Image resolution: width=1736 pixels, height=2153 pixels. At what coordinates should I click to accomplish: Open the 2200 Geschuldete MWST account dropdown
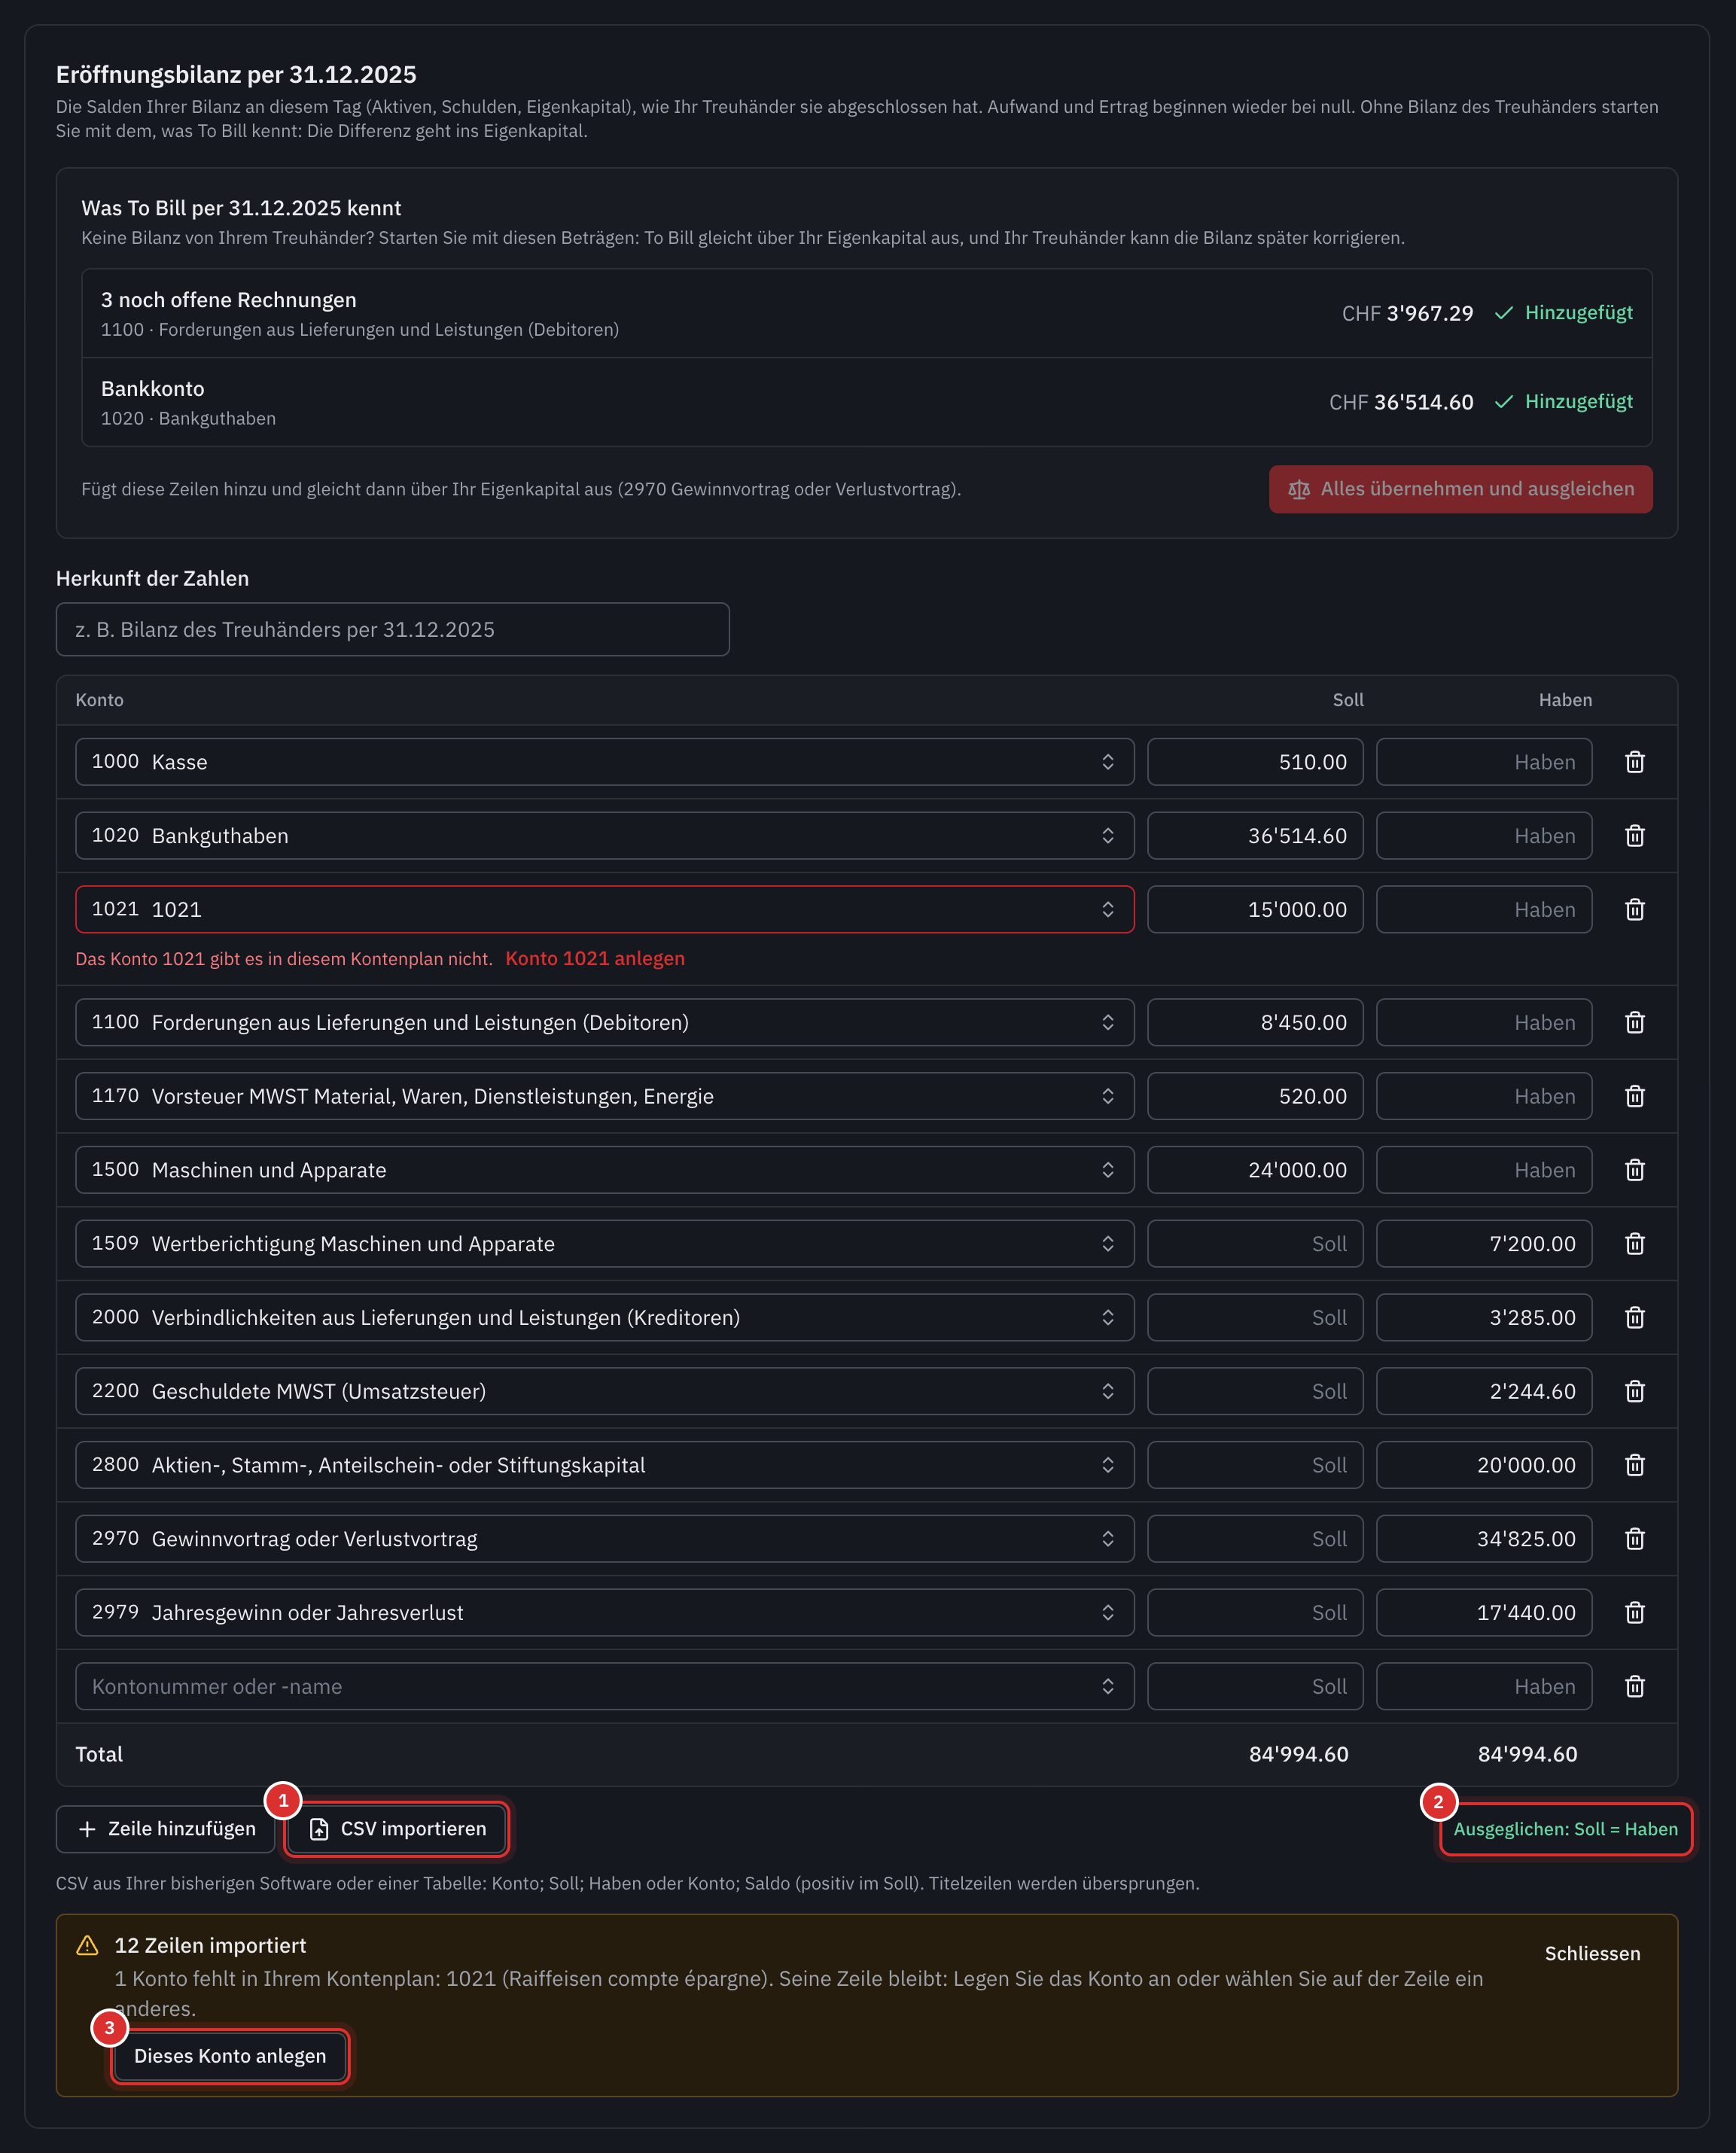click(x=604, y=1392)
